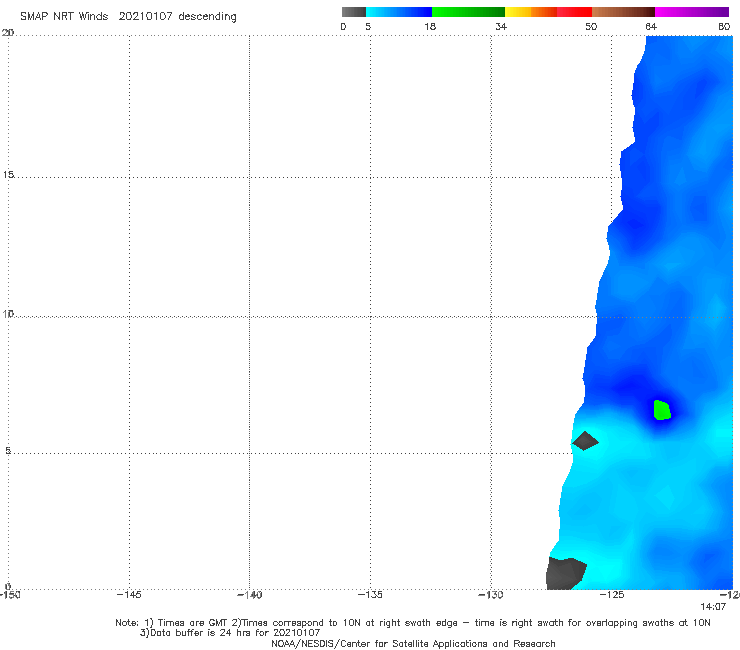The image size is (740, 650).
Task: Click the yellow-orange segment of the color bar
Action: pyautogui.click(x=531, y=12)
